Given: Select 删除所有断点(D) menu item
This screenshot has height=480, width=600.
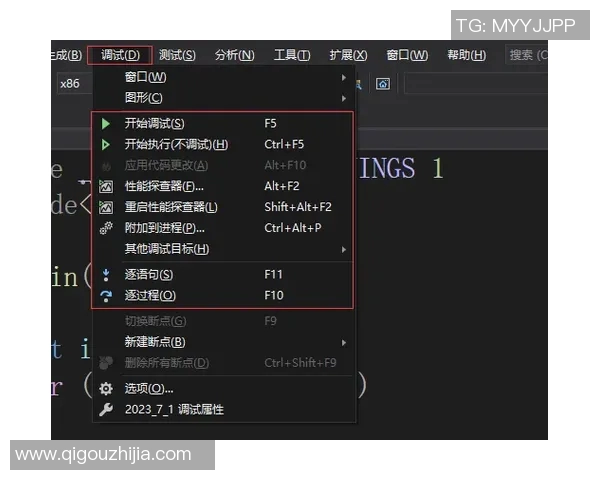Looking at the screenshot, I should pos(224,363).
